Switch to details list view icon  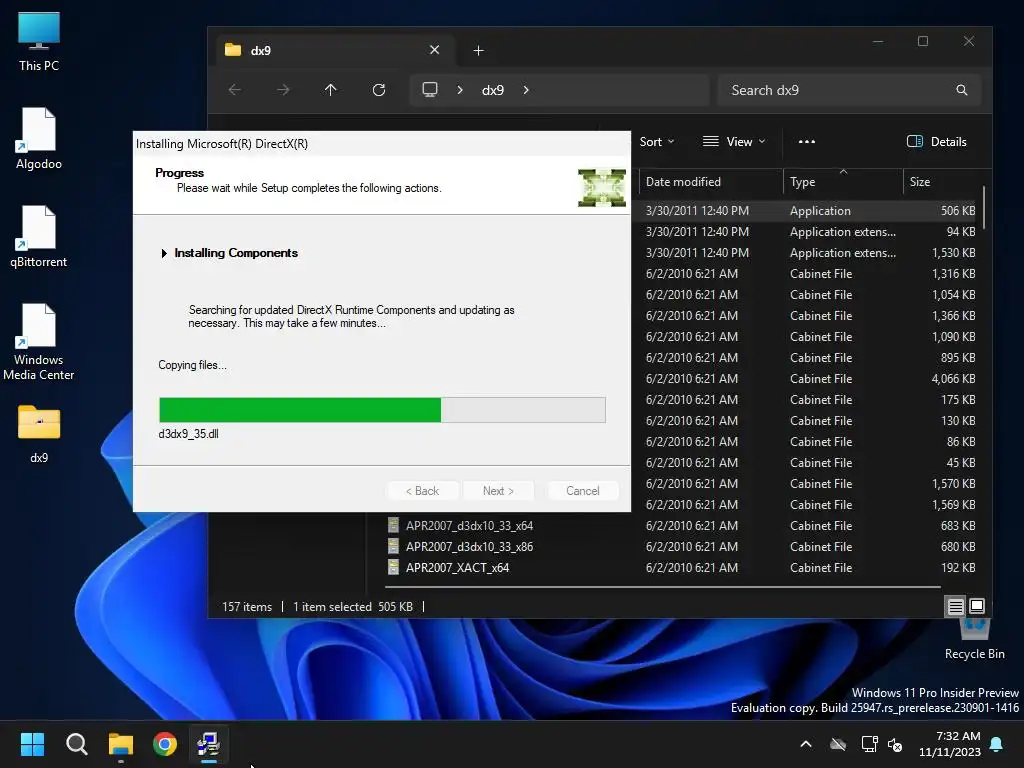[955, 607]
